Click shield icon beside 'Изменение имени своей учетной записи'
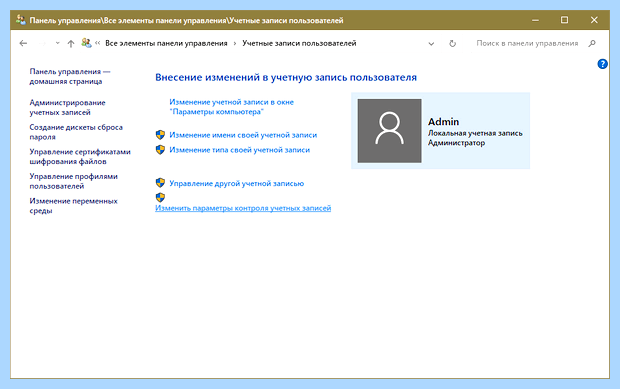This screenshot has height=389, width=620. click(160, 135)
